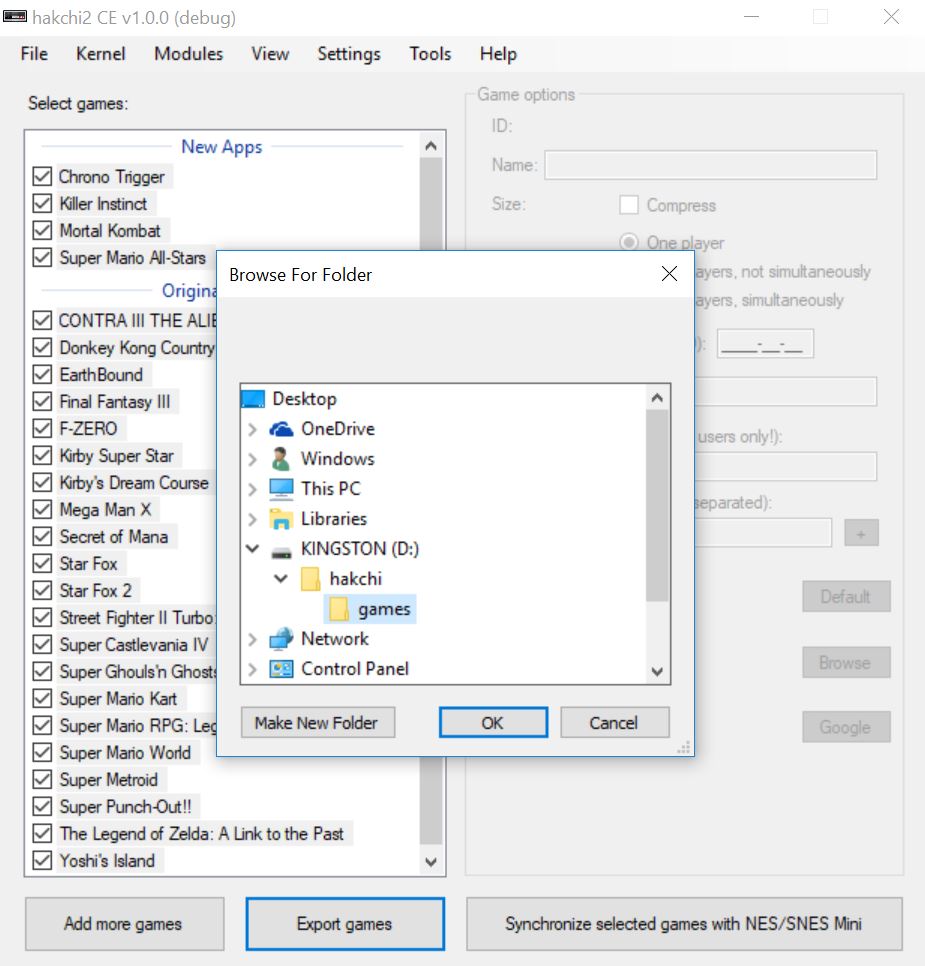The height and width of the screenshot is (966, 925).
Task: Click the Desktop icon in the folder tree
Action: pyautogui.click(x=253, y=399)
